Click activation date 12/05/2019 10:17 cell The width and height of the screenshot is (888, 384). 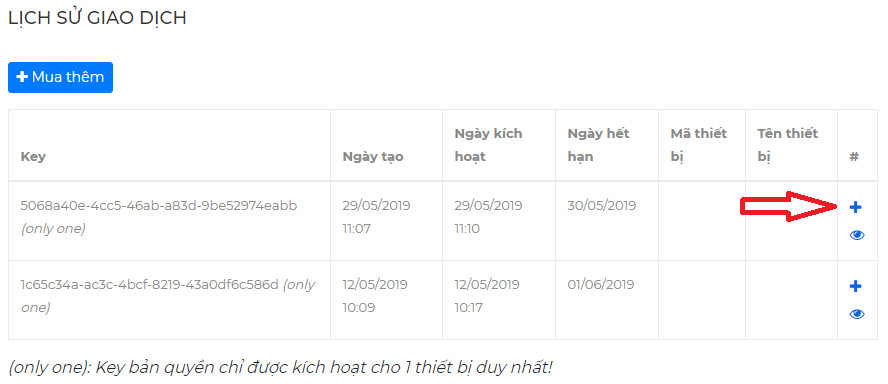[x=488, y=296]
